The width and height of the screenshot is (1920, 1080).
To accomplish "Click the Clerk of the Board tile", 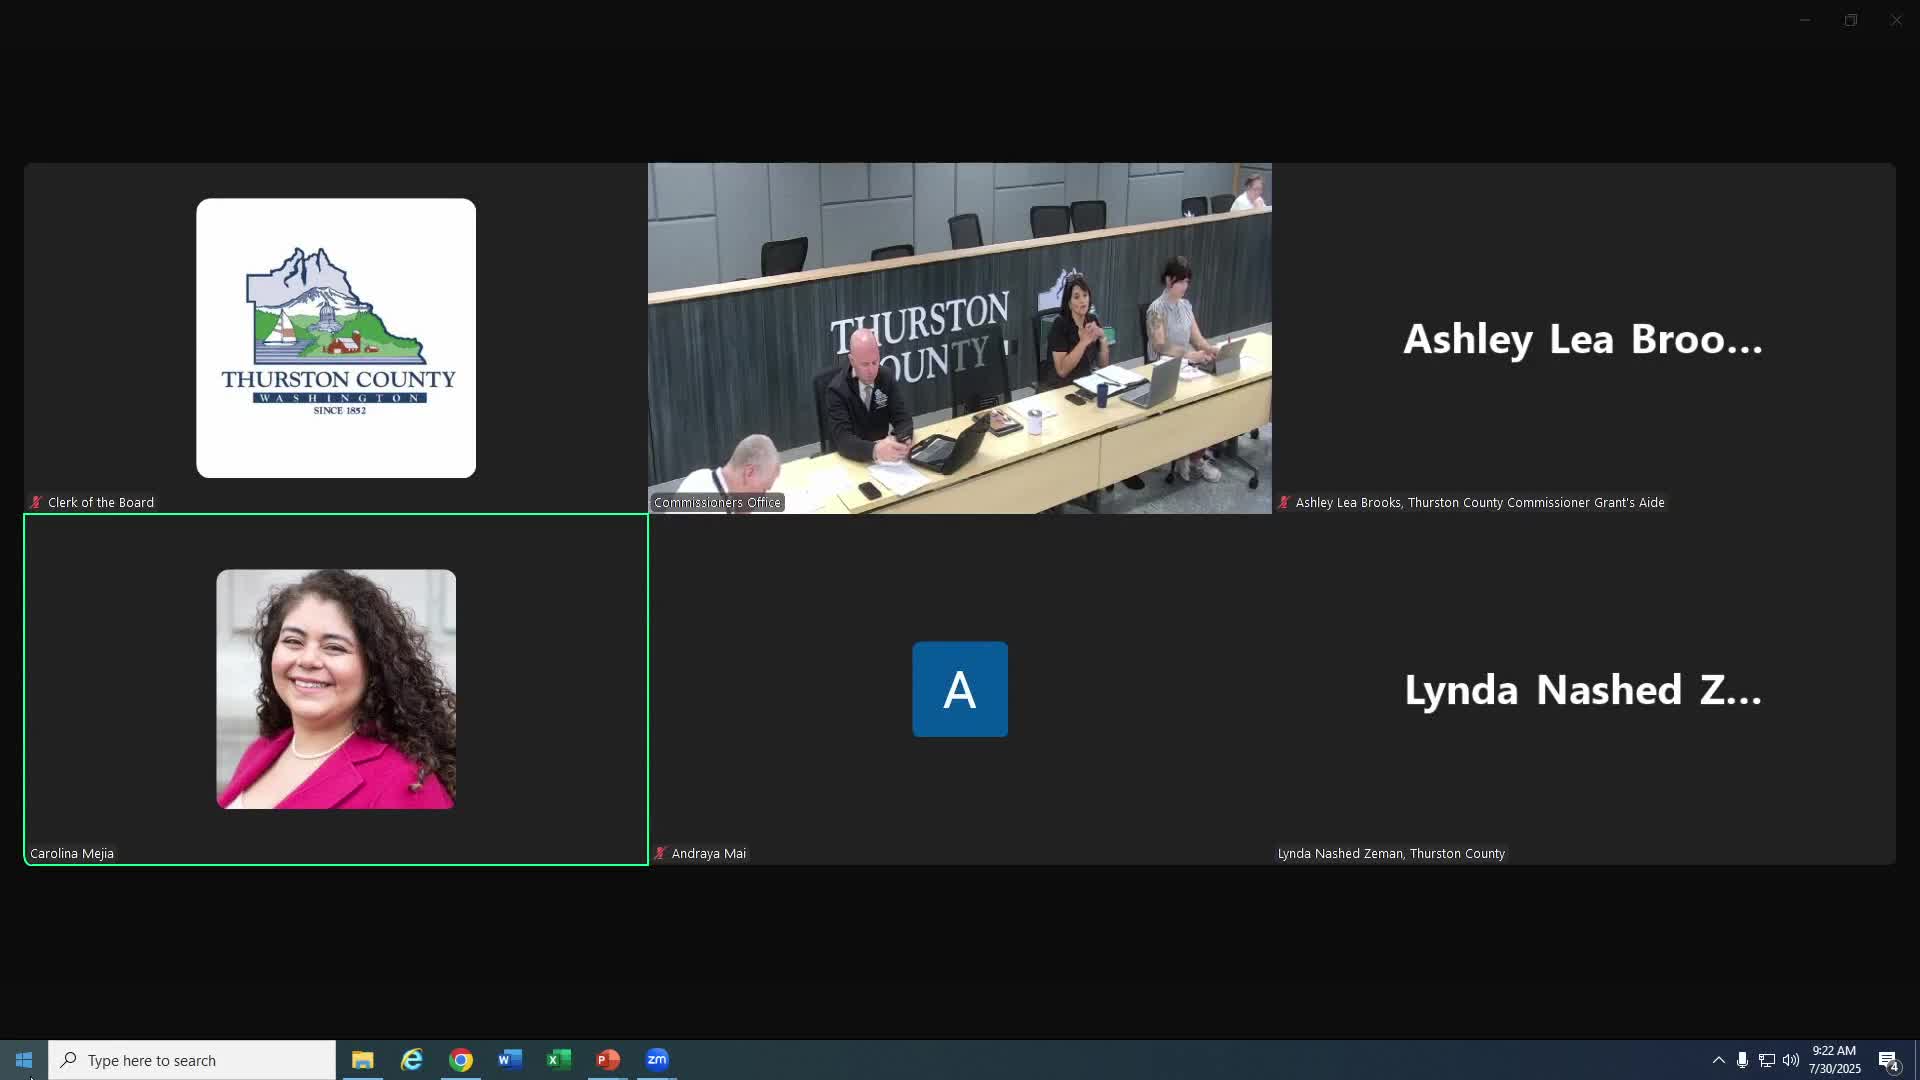I will 336,338.
